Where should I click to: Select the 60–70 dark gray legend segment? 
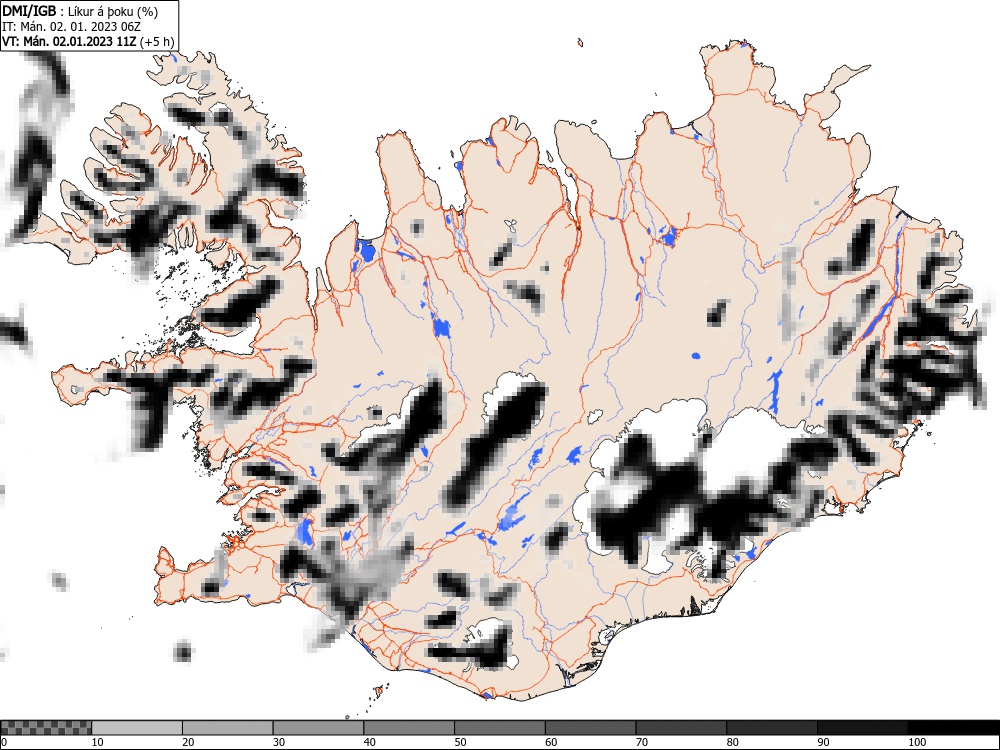pyautogui.click(x=590, y=728)
